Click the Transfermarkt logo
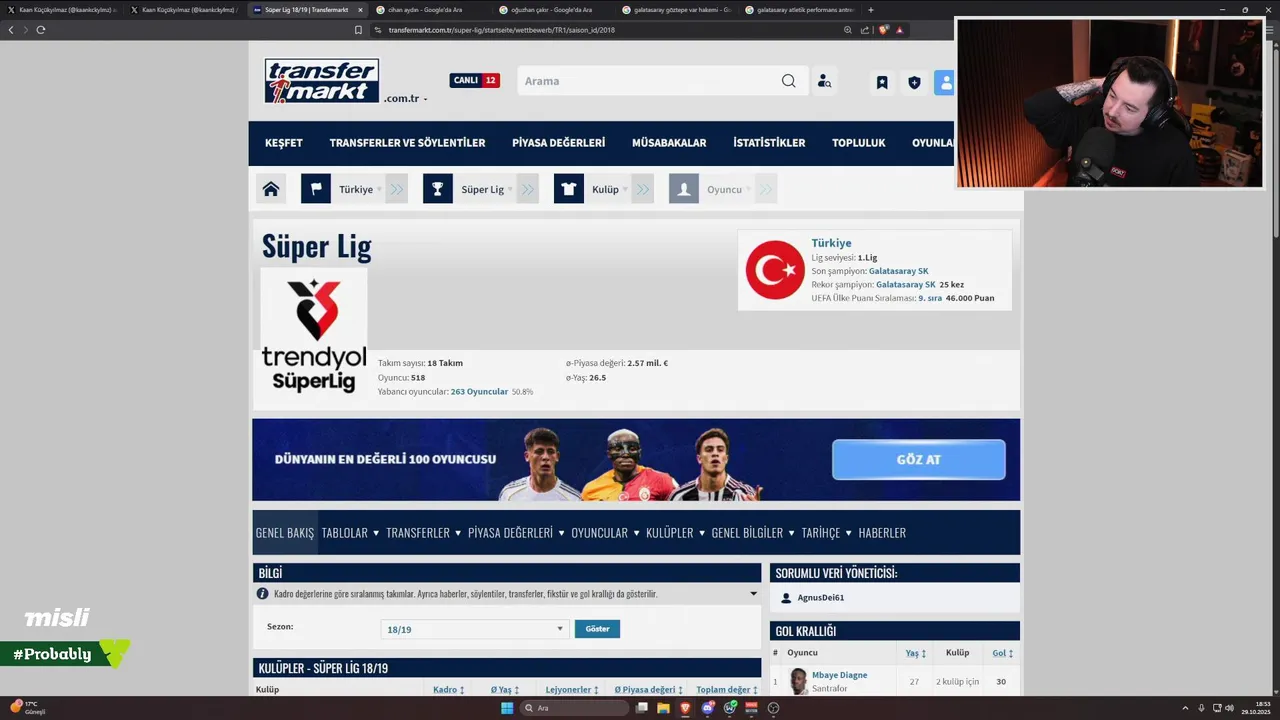Viewport: 1280px width, 720px height. click(x=322, y=81)
